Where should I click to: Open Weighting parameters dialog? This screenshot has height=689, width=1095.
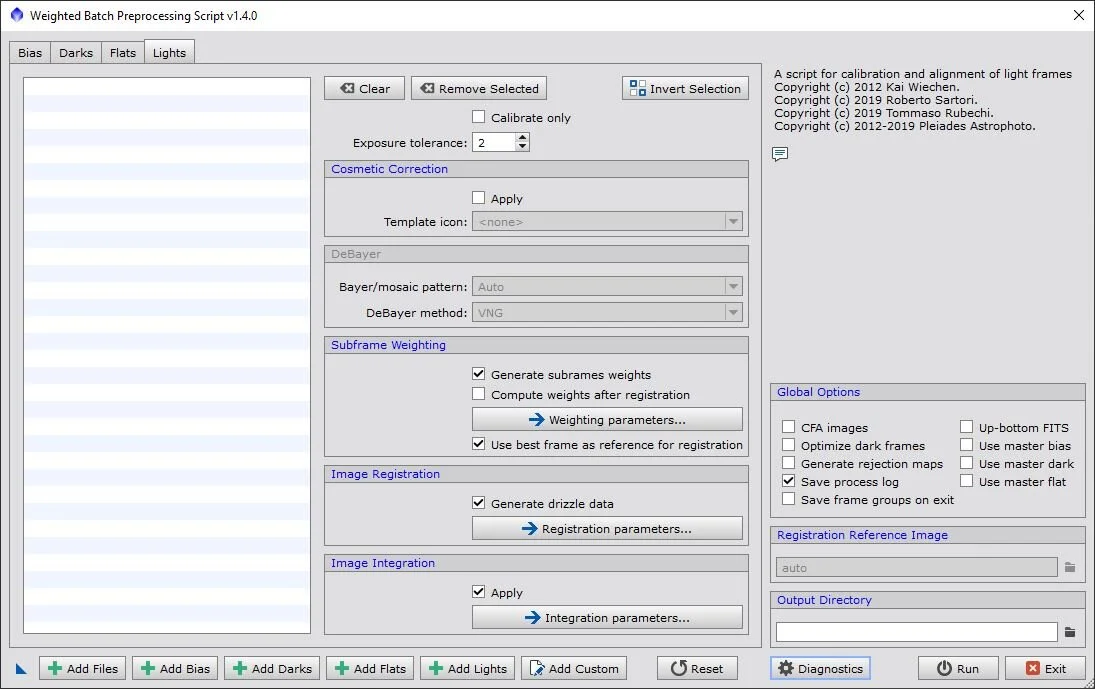(607, 420)
